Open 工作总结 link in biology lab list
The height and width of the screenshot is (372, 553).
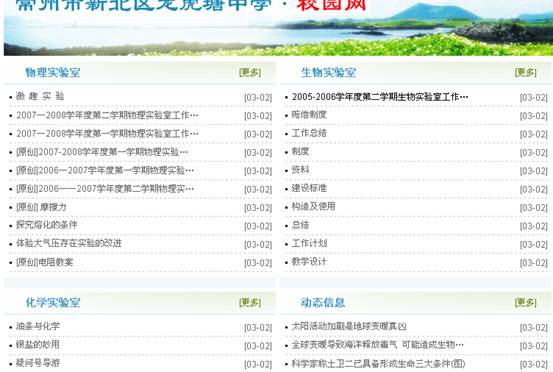point(309,133)
